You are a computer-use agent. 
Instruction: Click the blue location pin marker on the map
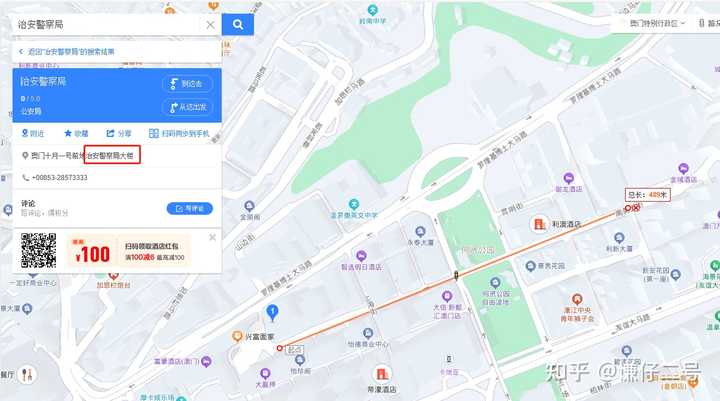pyautogui.click(x=272, y=312)
